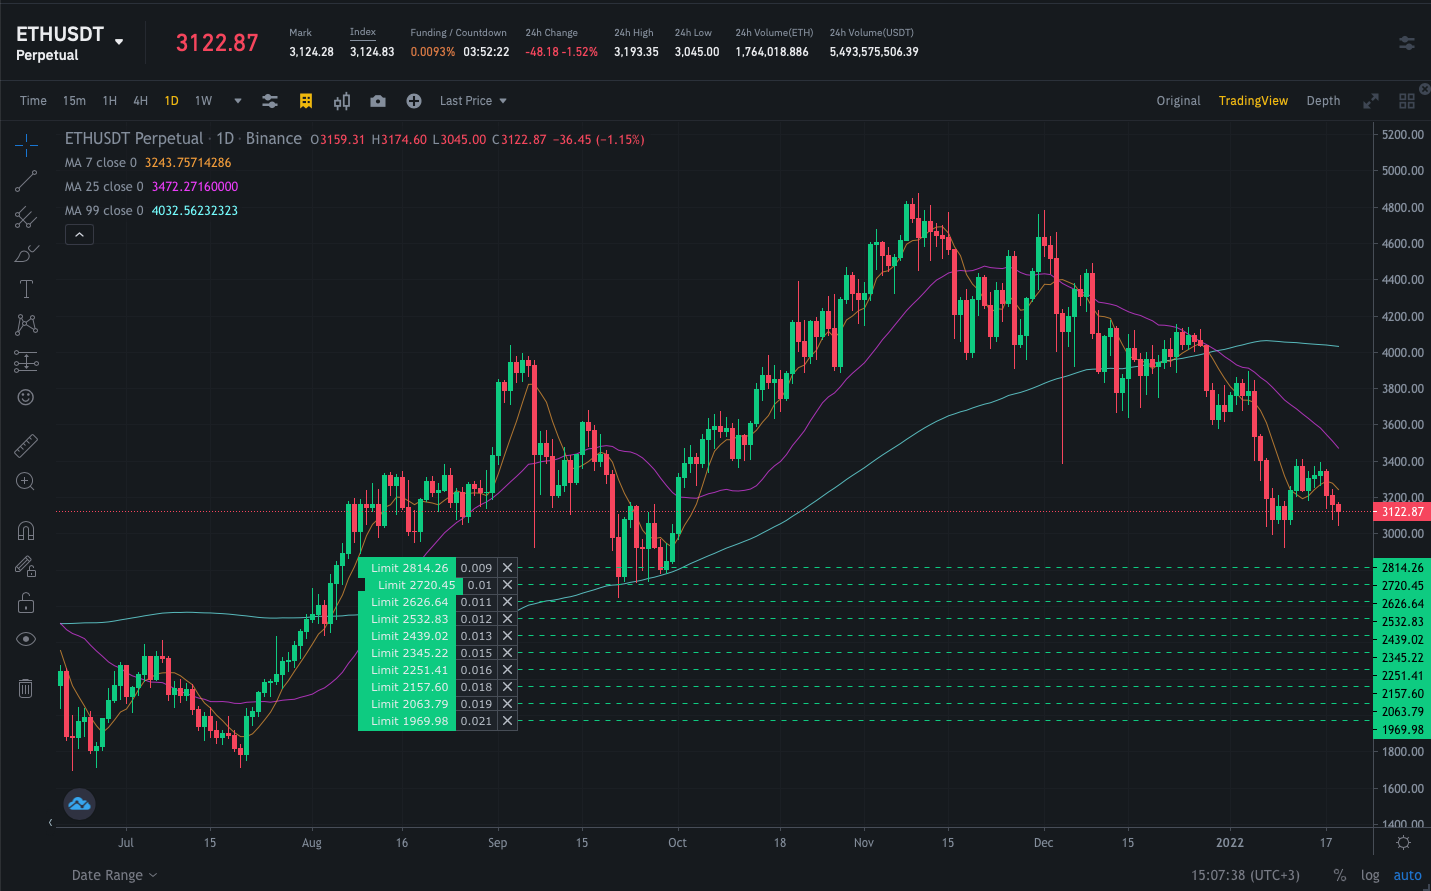Cancel the Limit 2814.26 order
Viewport: 1431px width, 891px height.
click(x=507, y=568)
